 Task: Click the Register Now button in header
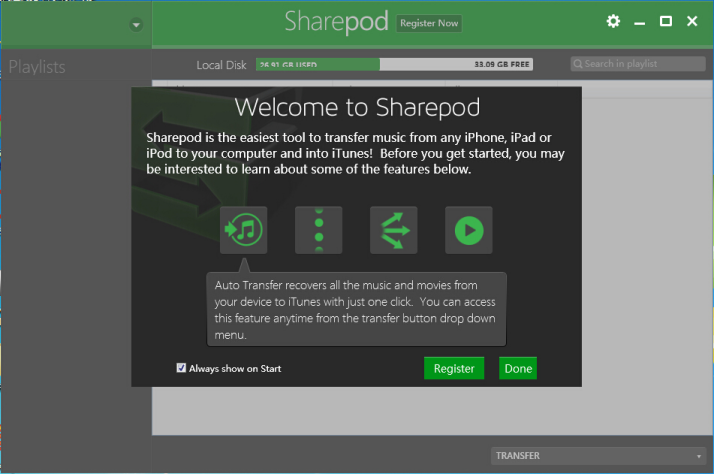[x=429, y=23]
